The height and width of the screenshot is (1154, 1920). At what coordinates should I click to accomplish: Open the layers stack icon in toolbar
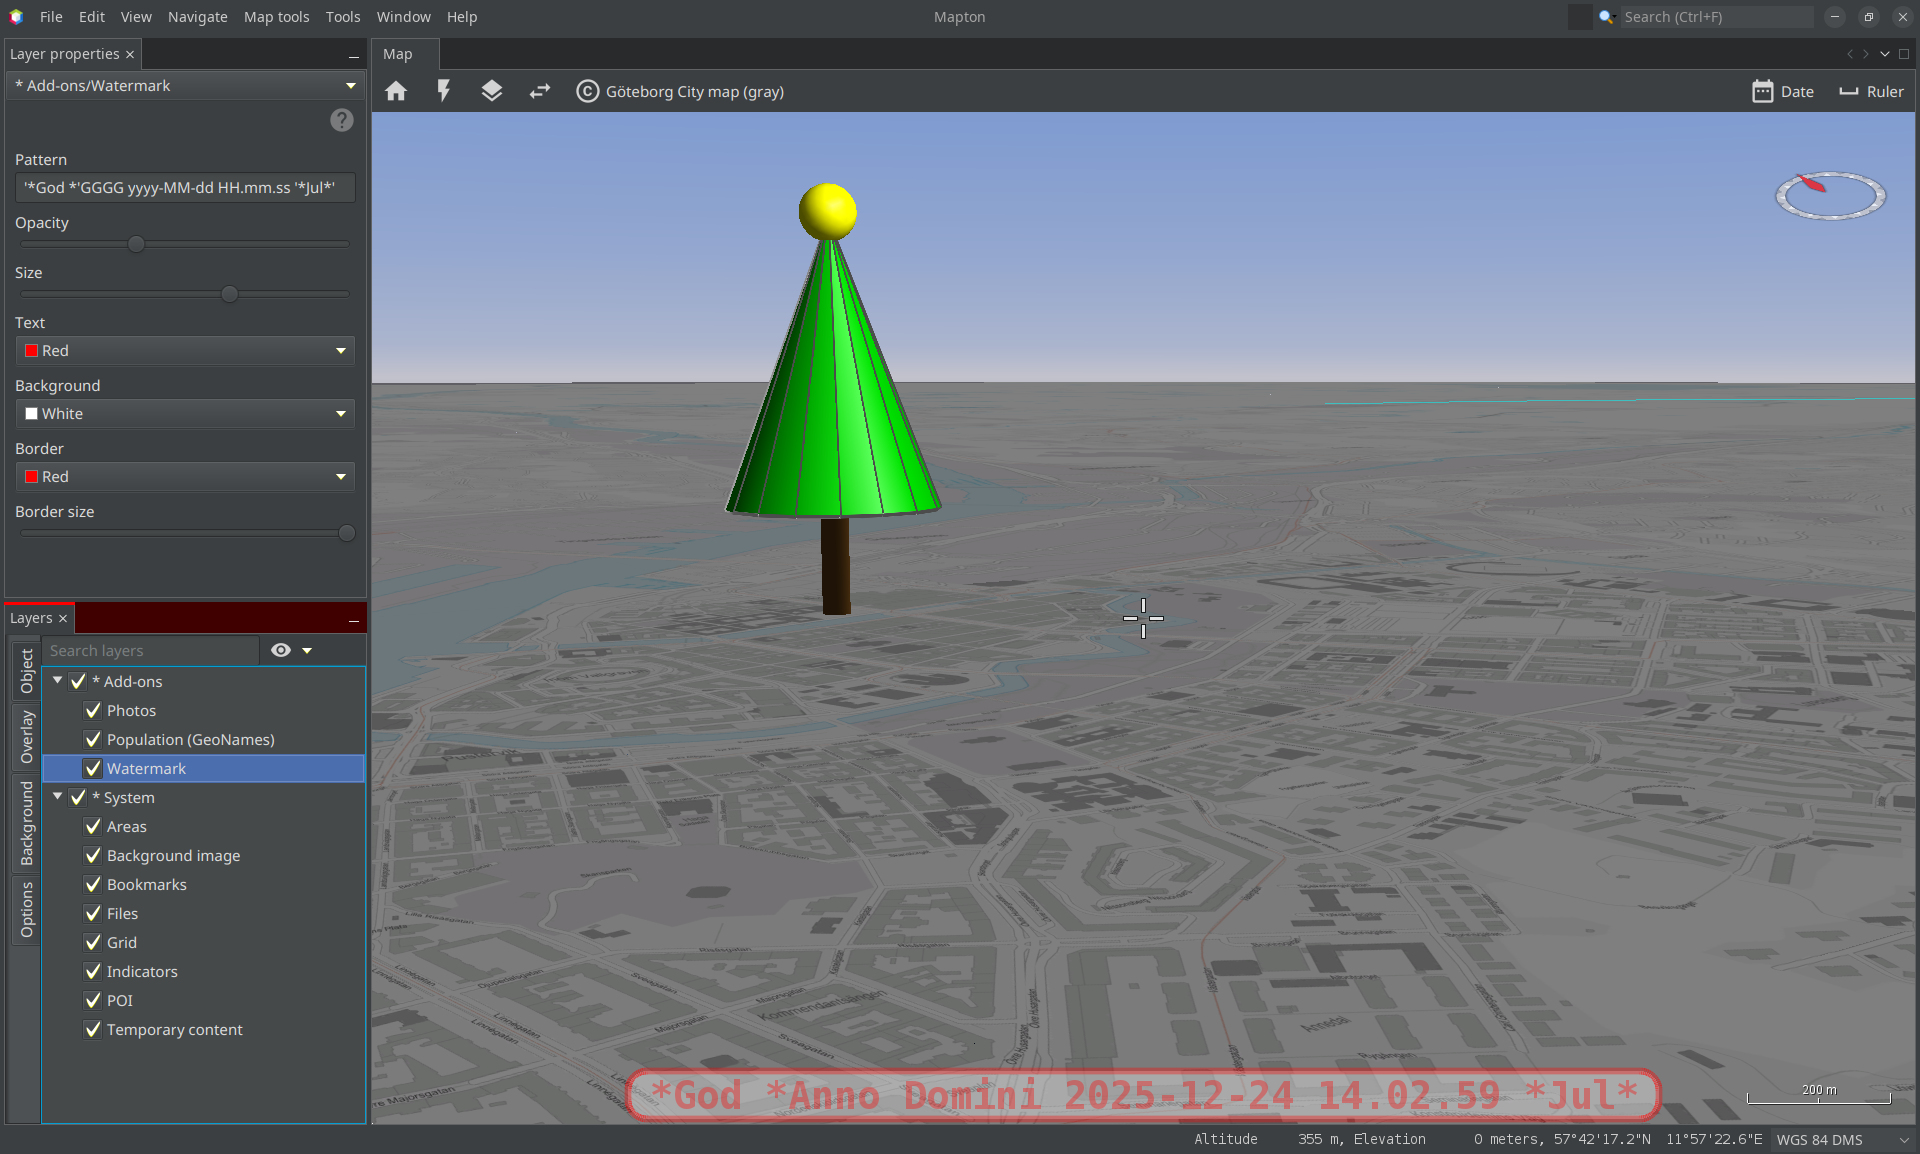tap(491, 92)
